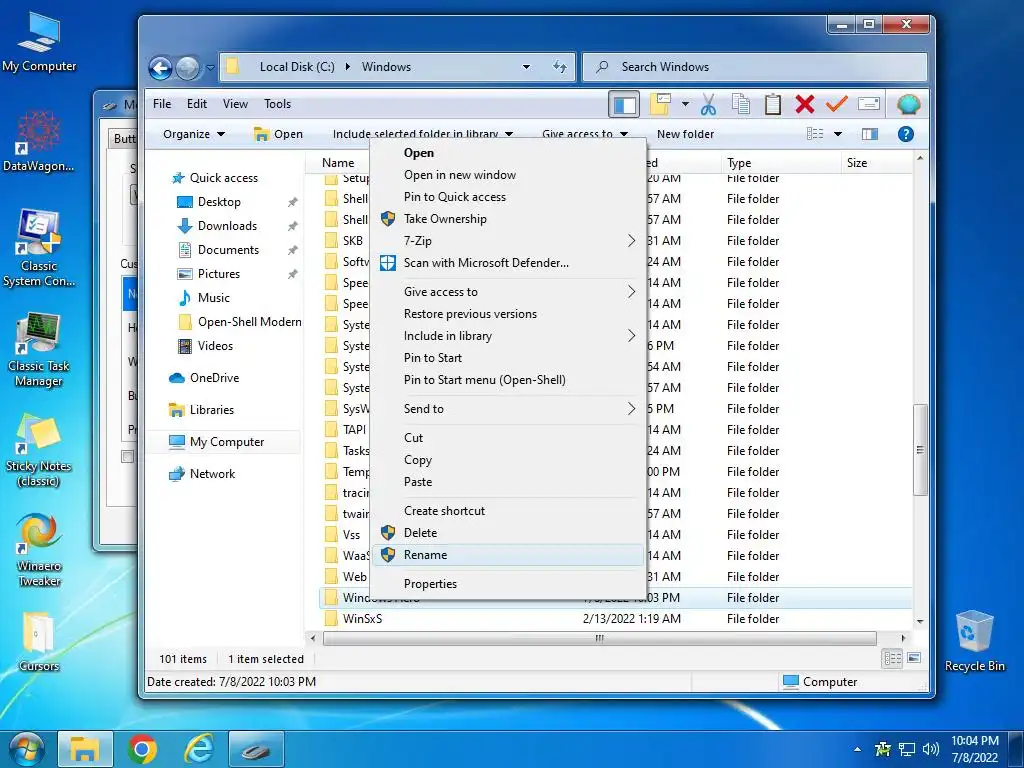Image resolution: width=1024 pixels, height=768 pixels.
Task: Click the folder options toolbar icon
Action: point(660,104)
